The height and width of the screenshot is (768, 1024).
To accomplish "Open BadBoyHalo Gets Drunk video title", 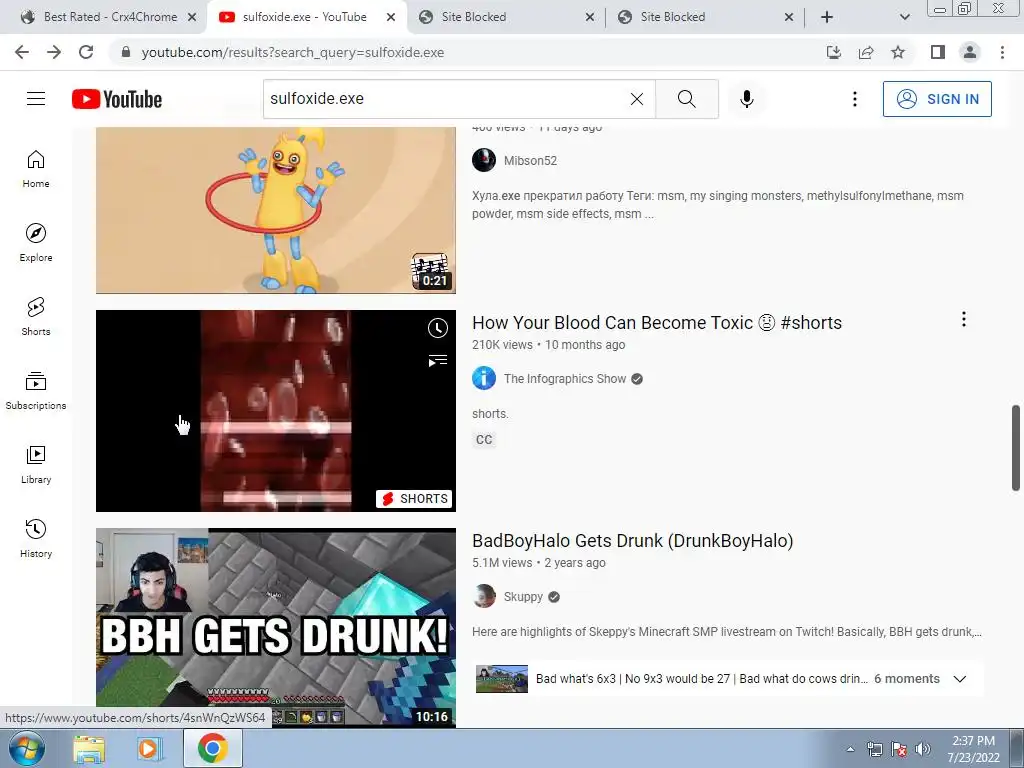I will coord(633,541).
